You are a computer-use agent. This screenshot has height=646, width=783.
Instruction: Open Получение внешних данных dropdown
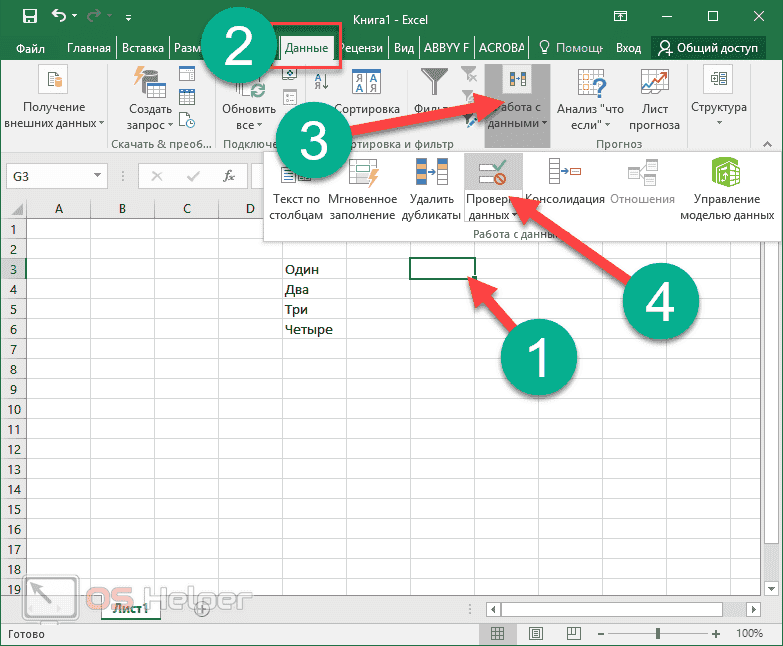point(53,100)
